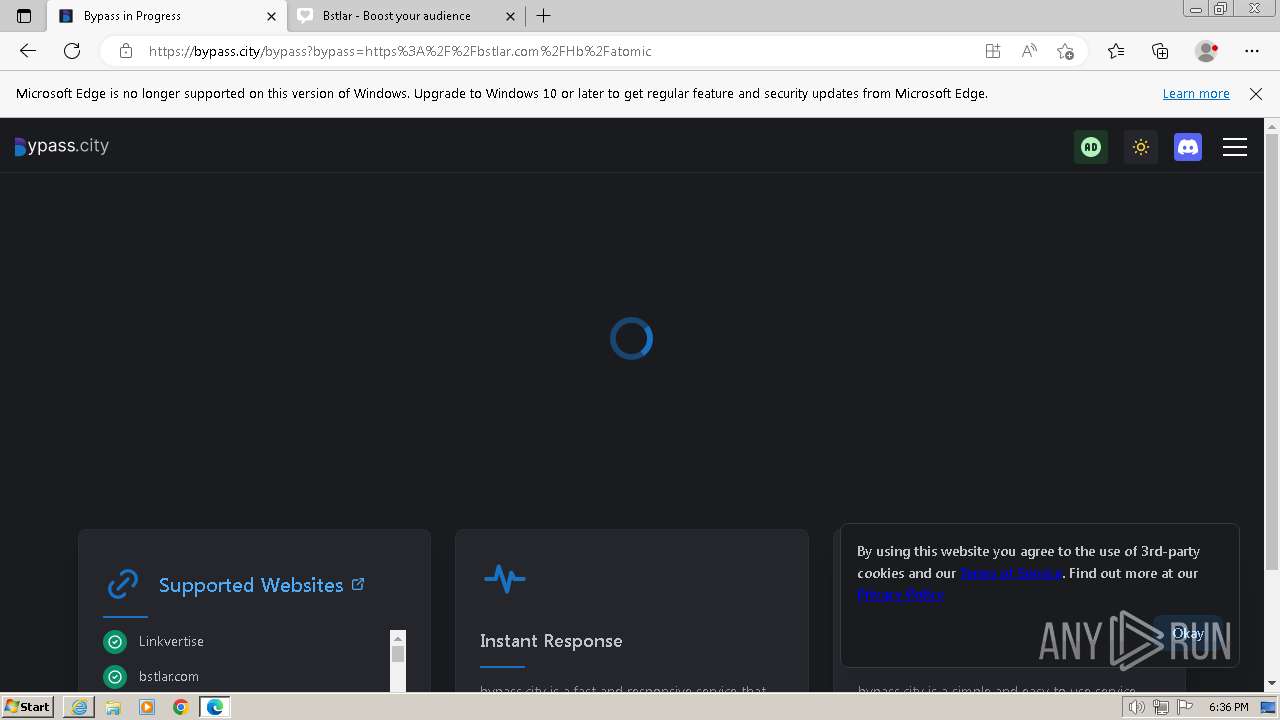Open the hamburger navigation menu
Viewport: 1280px width, 720px height.
(x=1235, y=147)
